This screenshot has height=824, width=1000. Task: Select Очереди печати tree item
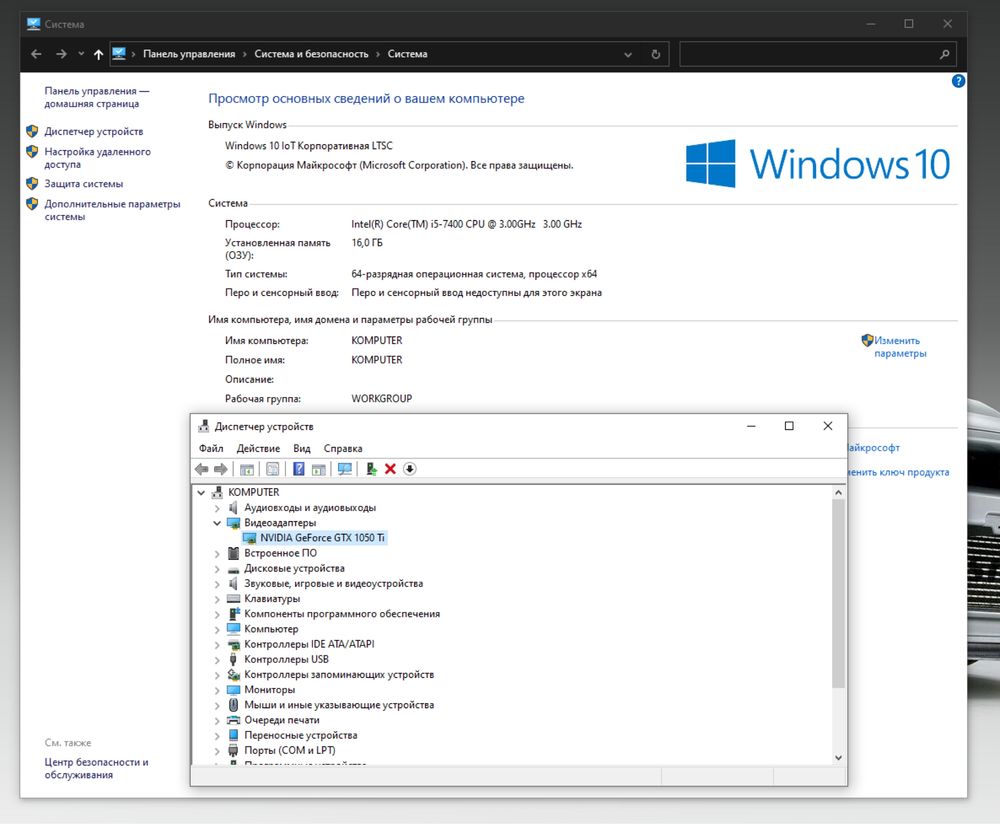coord(282,720)
